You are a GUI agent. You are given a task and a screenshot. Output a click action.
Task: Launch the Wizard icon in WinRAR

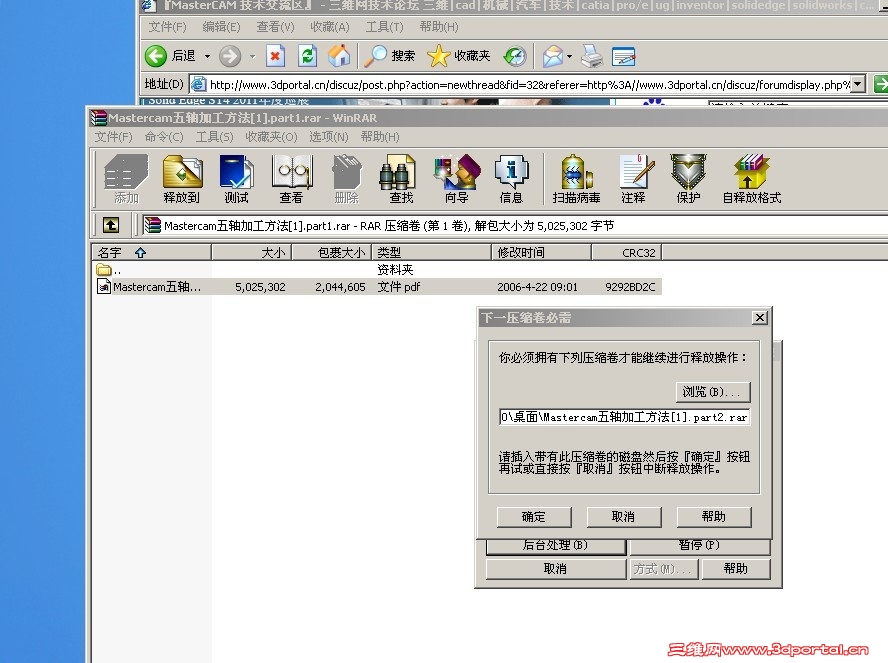(x=456, y=179)
